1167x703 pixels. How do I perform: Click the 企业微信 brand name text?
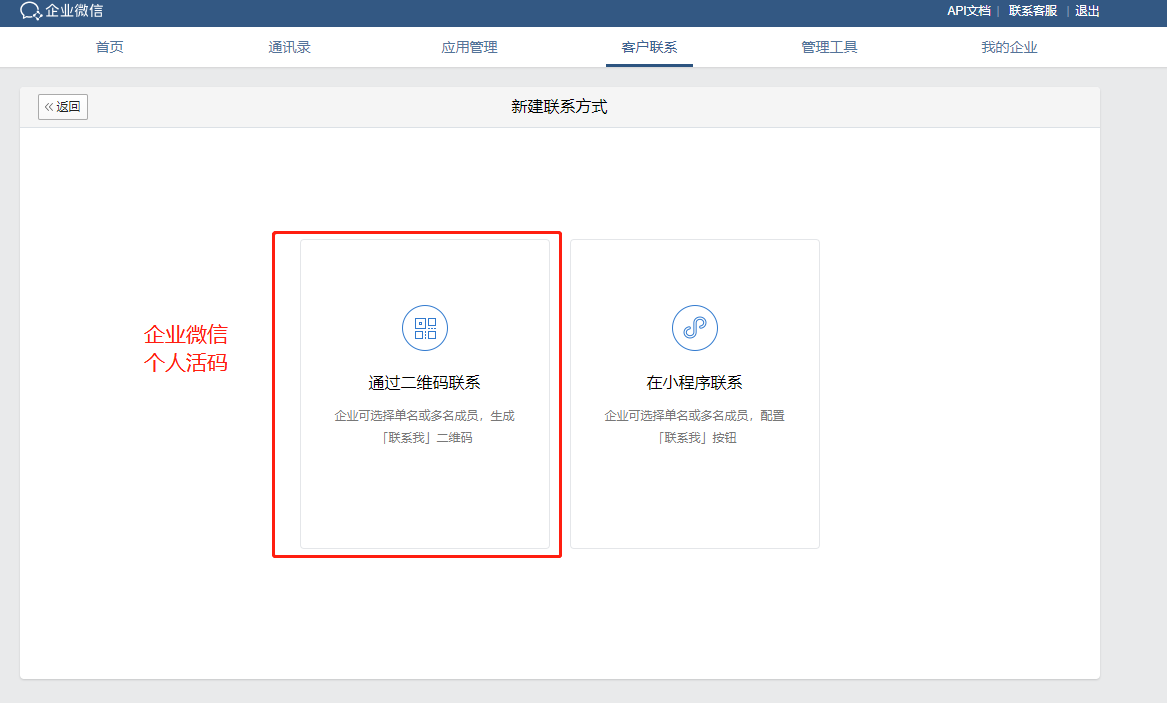point(74,10)
